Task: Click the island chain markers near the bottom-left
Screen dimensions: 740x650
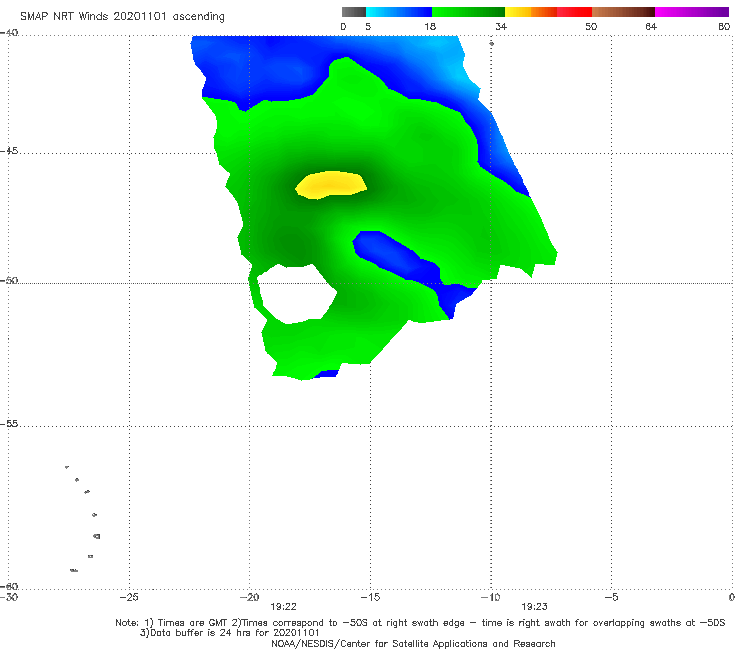Action: click(x=84, y=518)
